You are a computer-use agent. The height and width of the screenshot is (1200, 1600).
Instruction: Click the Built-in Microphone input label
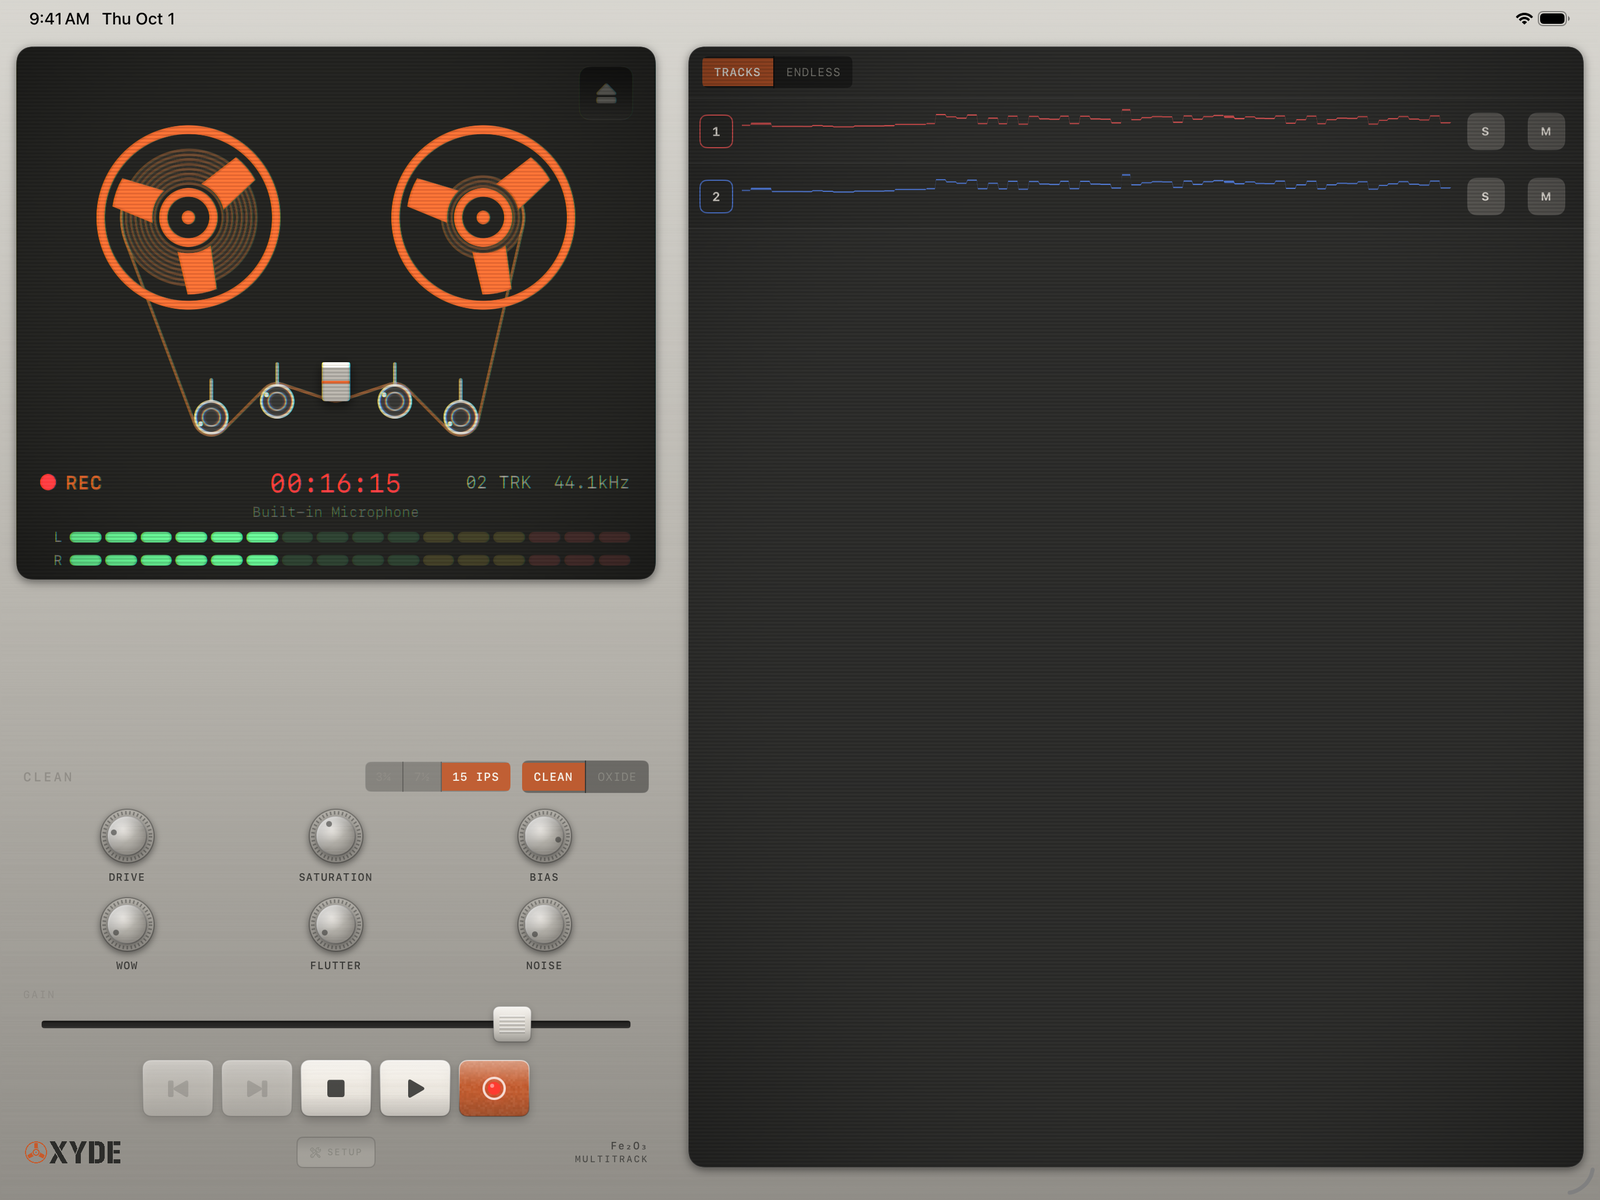pyautogui.click(x=336, y=512)
